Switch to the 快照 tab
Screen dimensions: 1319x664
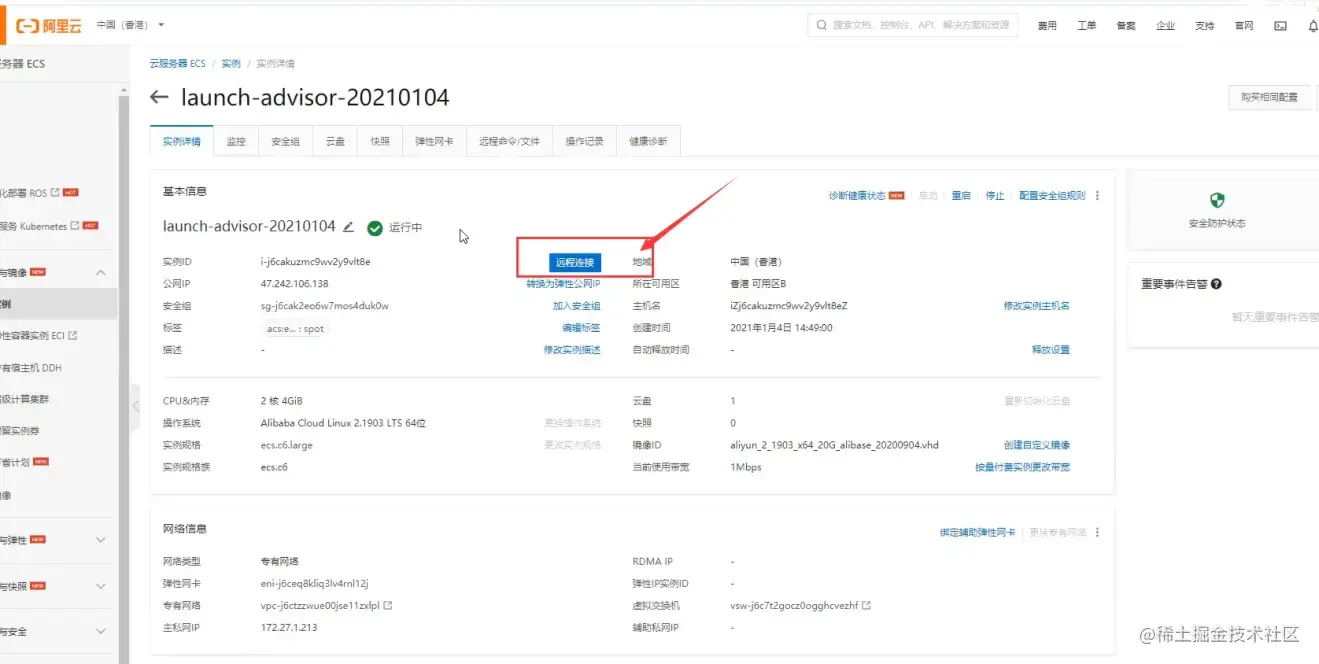(380, 141)
